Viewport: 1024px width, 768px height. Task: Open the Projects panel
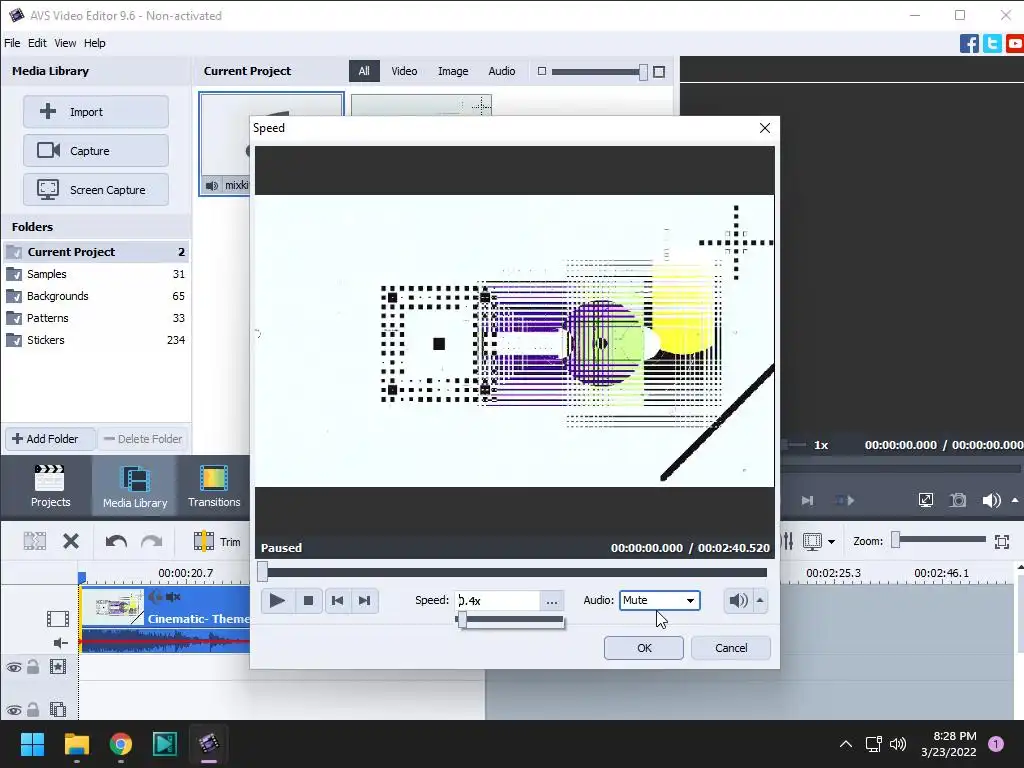[50, 486]
